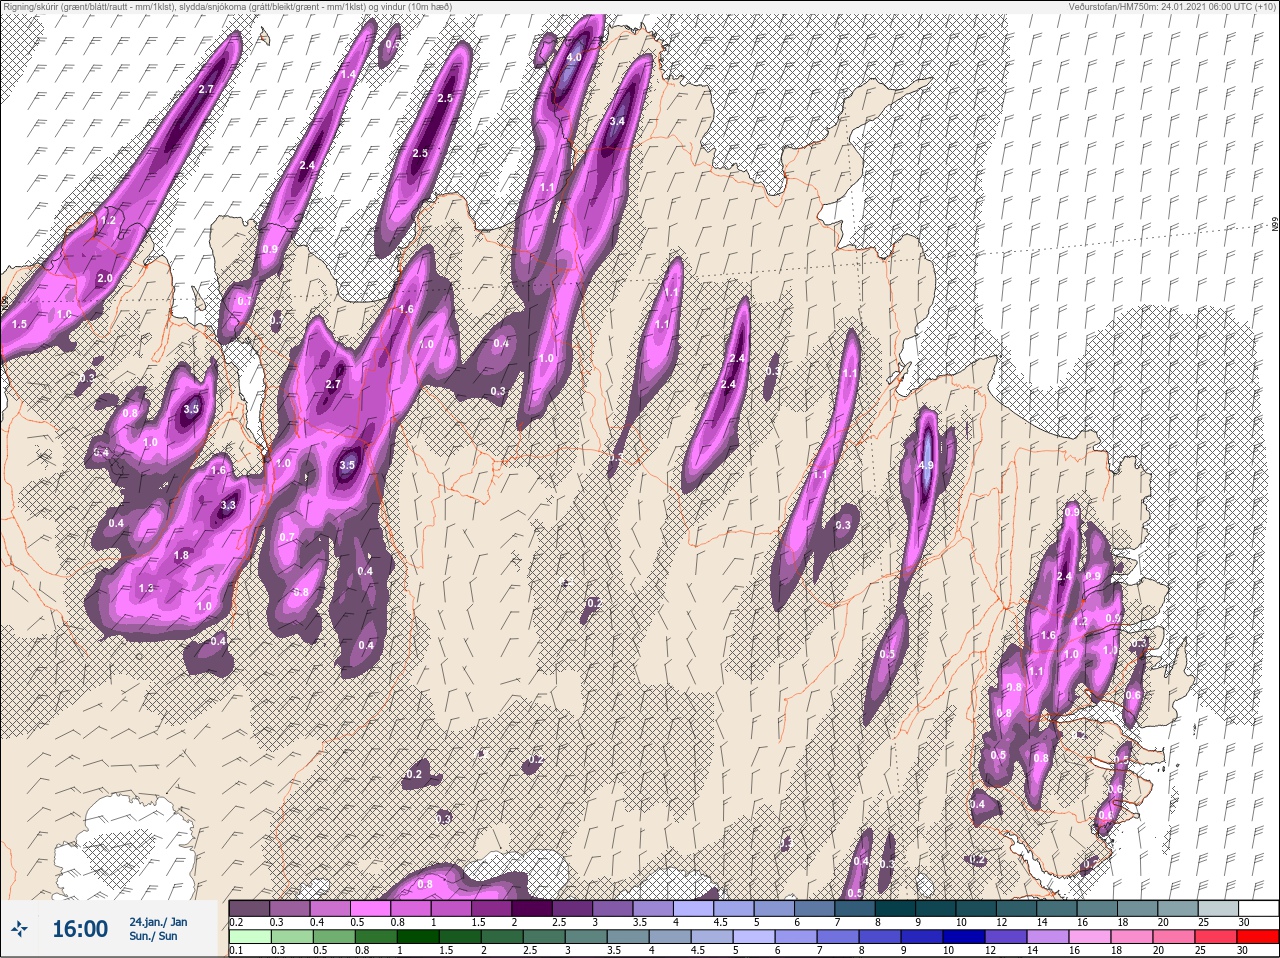Click the 'Sun./ Sun' weekday text
The height and width of the screenshot is (958, 1280).
click(x=153, y=936)
